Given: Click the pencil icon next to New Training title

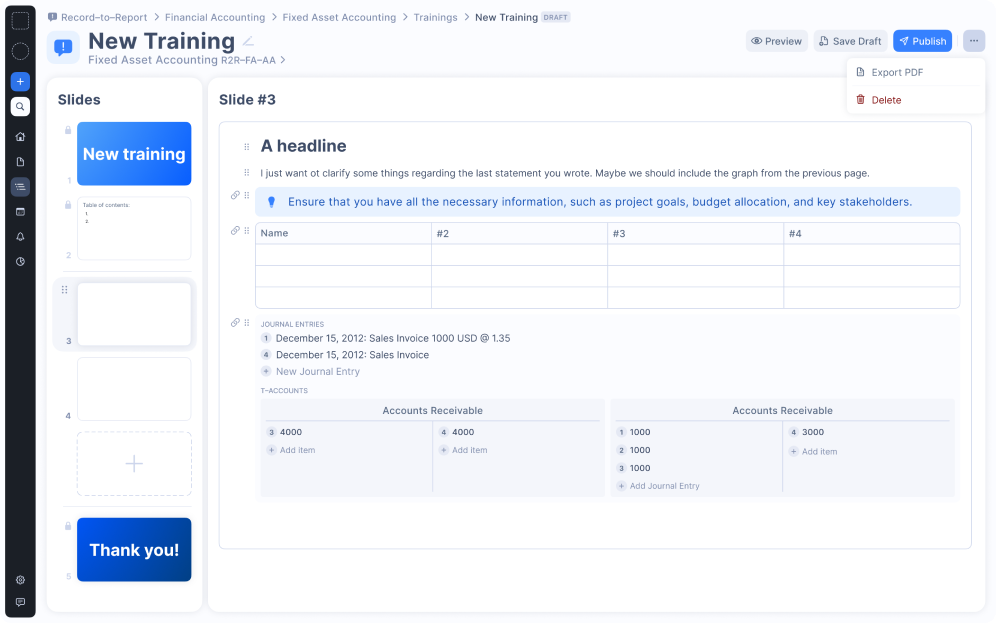Looking at the screenshot, I should point(246,41).
